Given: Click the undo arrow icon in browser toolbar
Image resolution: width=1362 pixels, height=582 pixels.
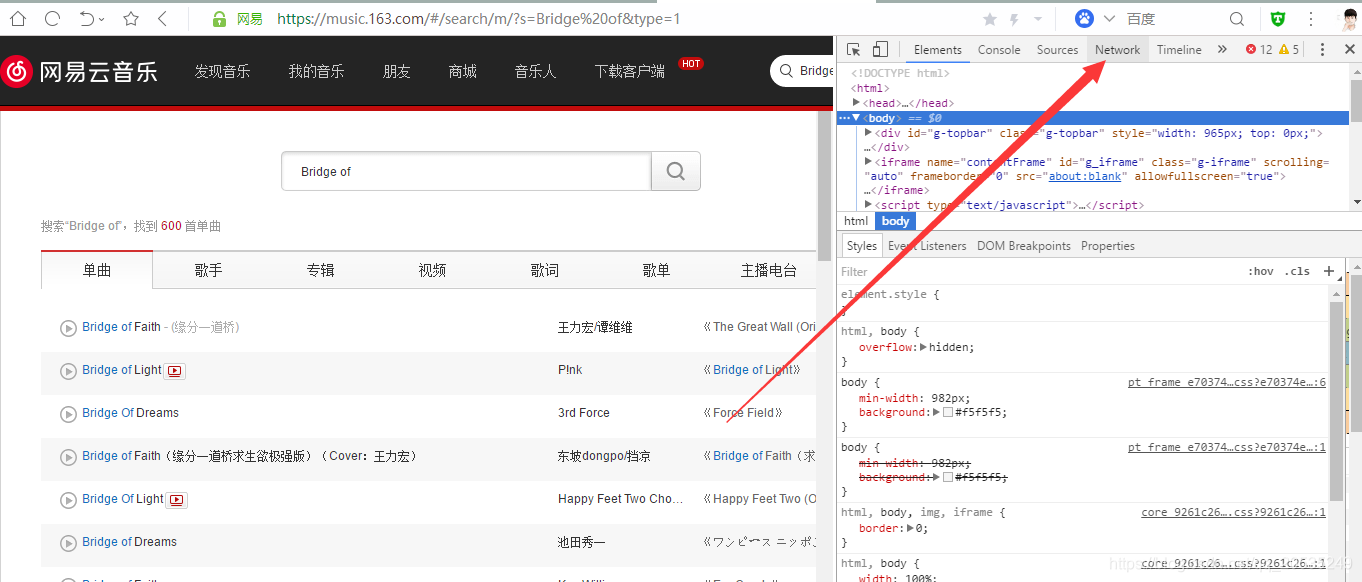Looking at the screenshot, I should tap(87, 19).
